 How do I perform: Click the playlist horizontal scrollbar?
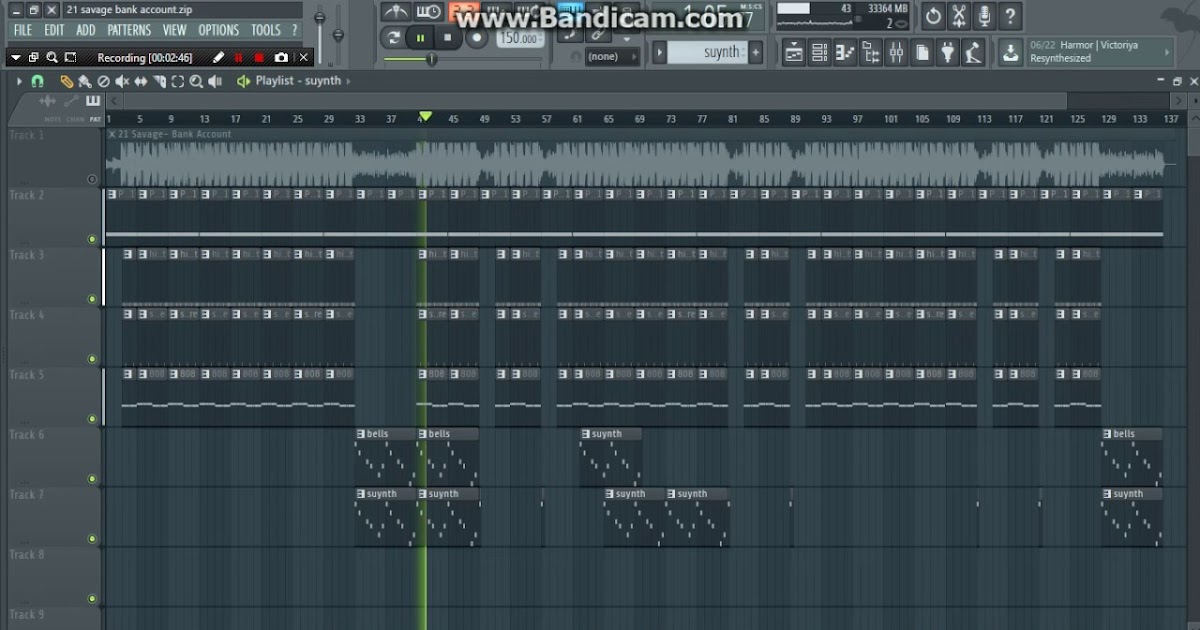point(594,101)
